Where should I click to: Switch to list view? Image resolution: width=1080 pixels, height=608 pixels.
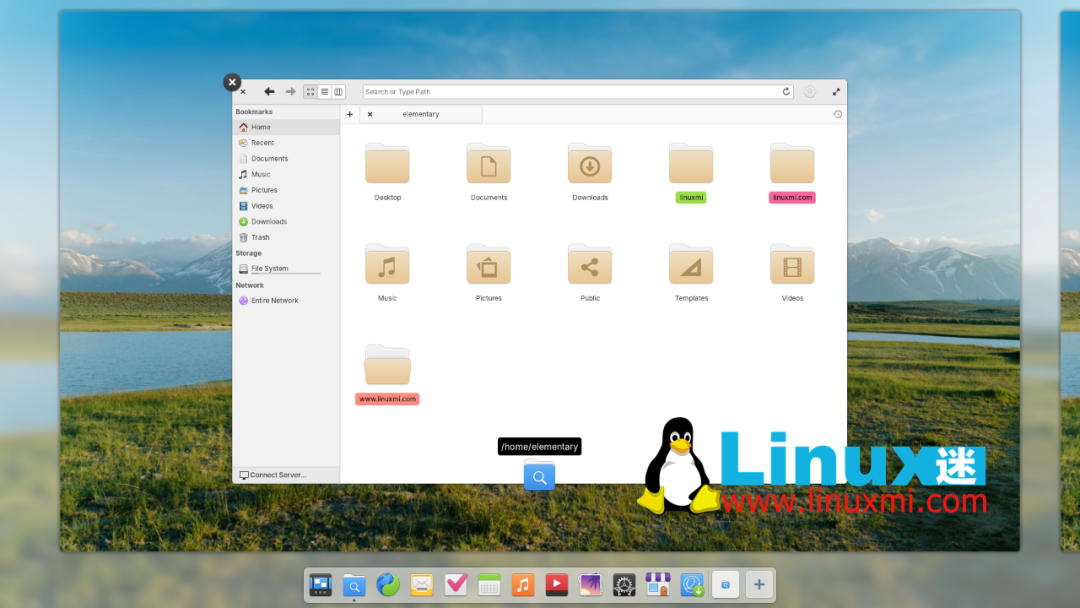324,92
